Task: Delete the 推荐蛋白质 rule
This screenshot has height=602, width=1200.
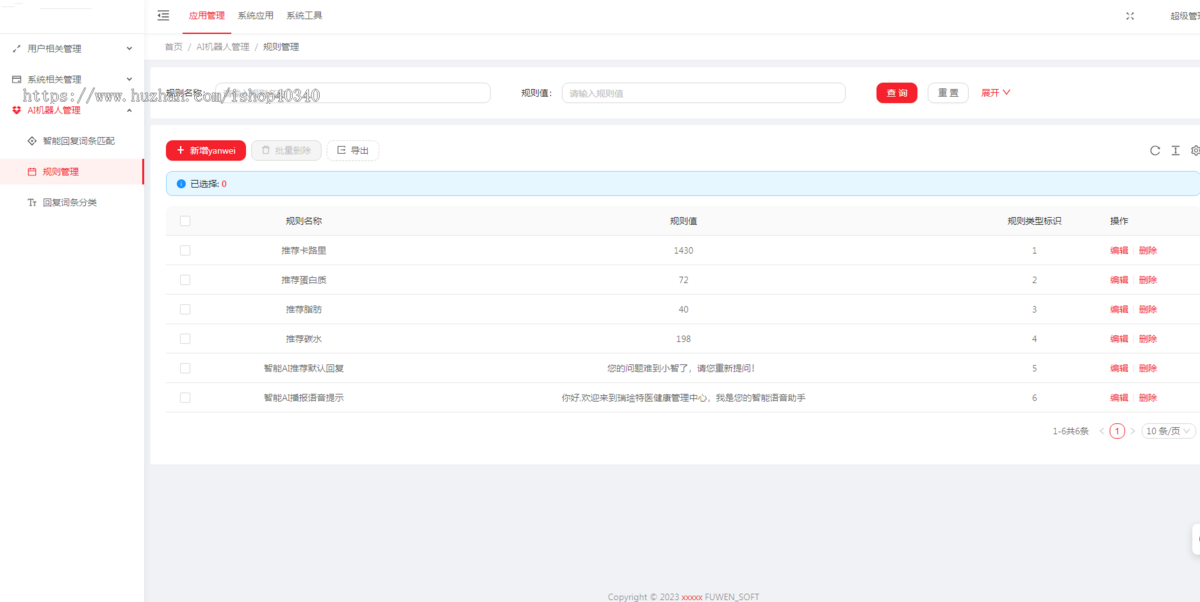Action: [x=1148, y=280]
